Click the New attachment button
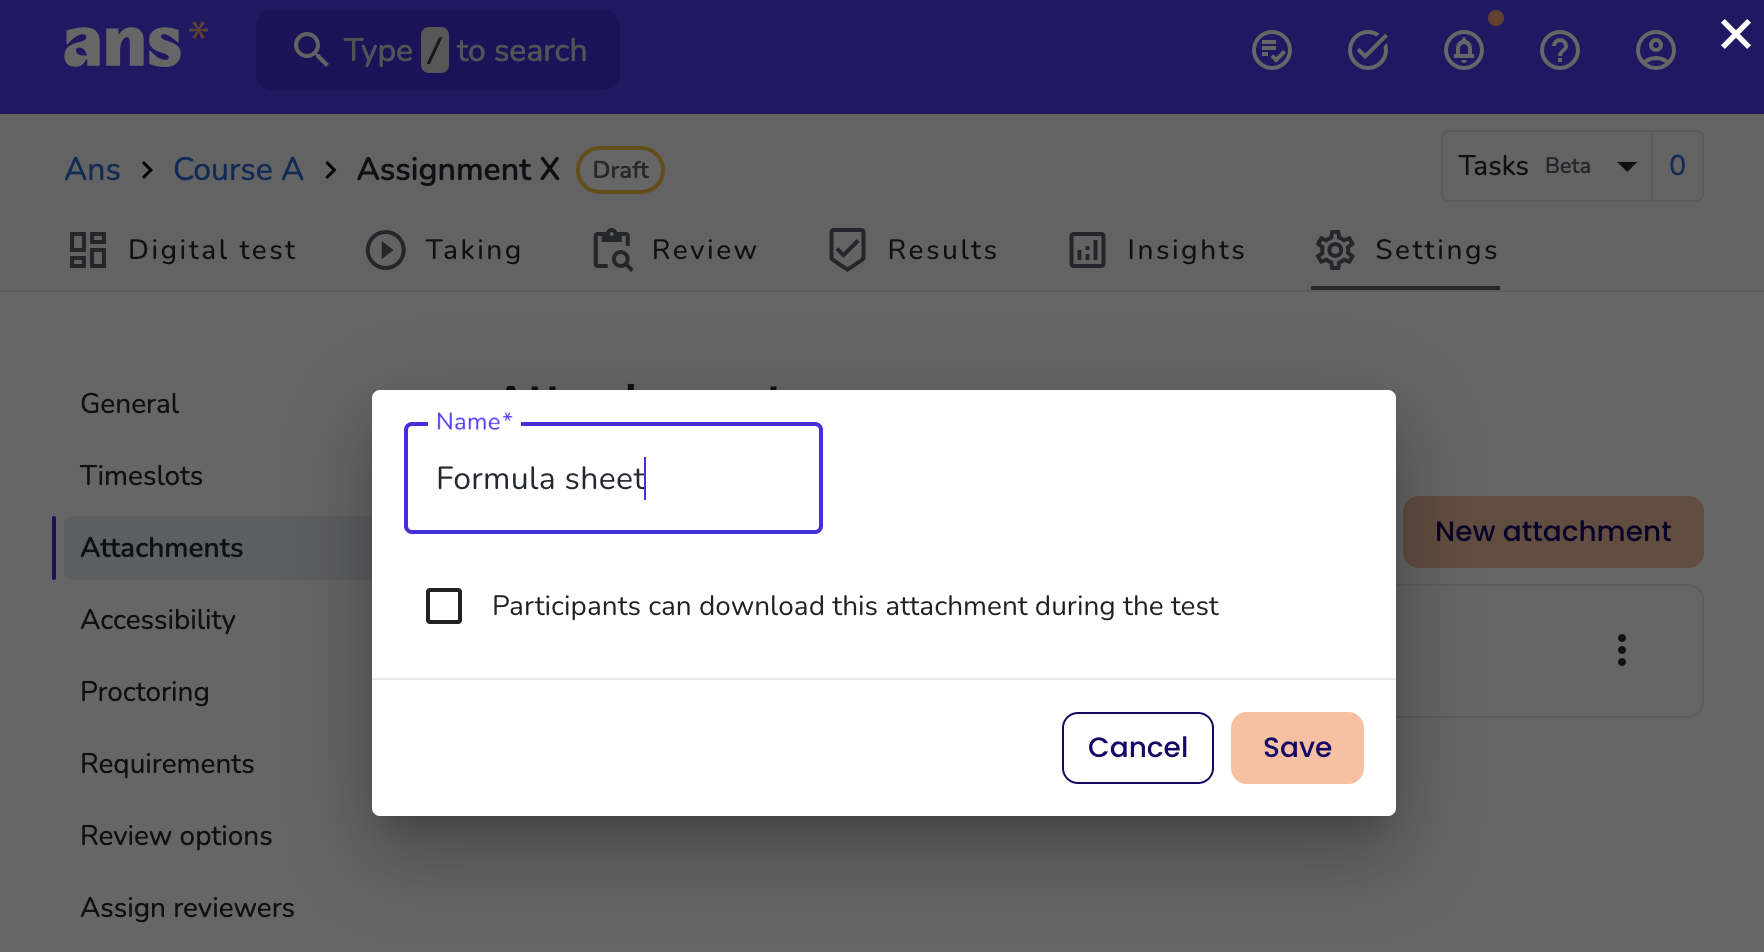The image size is (1764, 952). point(1553,532)
